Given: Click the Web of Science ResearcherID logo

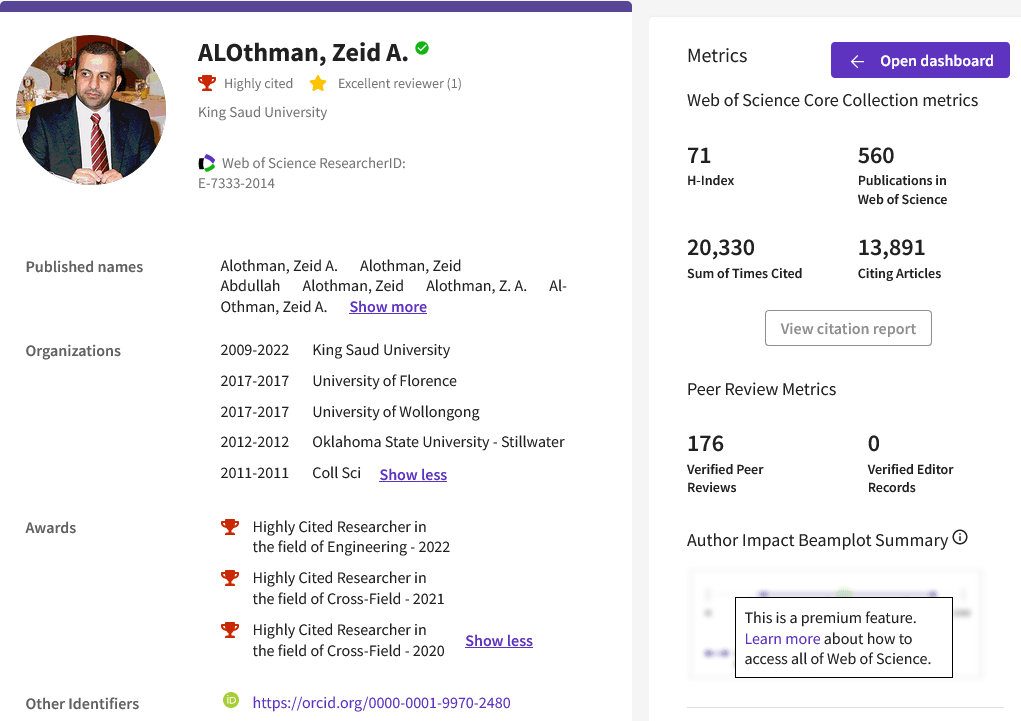Looking at the screenshot, I should pyautogui.click(x=207, y=163).
